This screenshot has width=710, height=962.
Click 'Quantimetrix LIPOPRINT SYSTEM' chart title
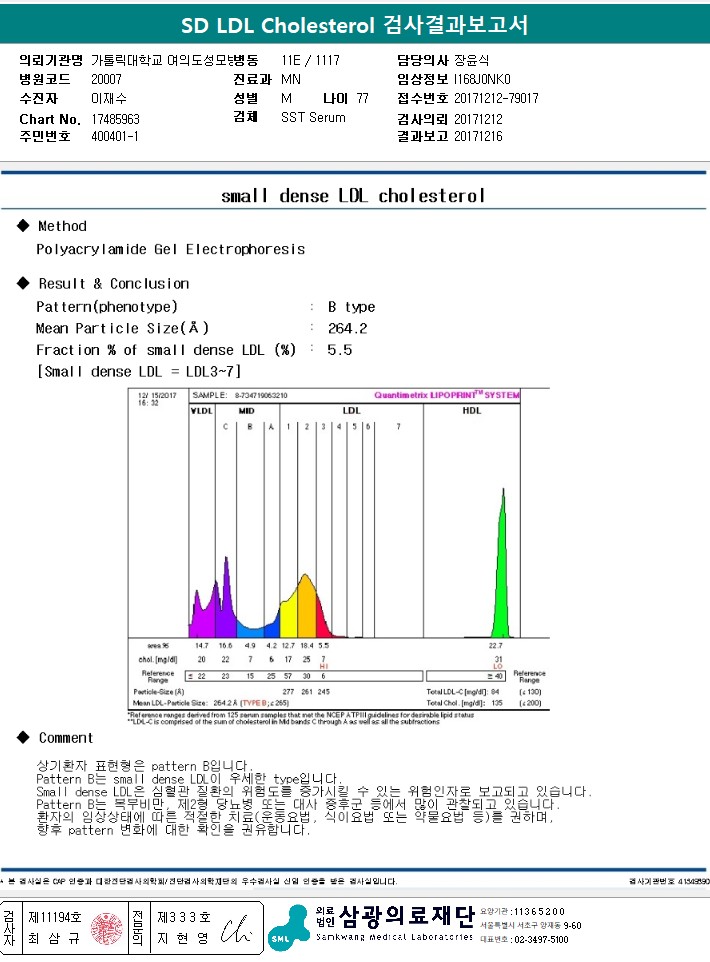[x=447, y=395]
